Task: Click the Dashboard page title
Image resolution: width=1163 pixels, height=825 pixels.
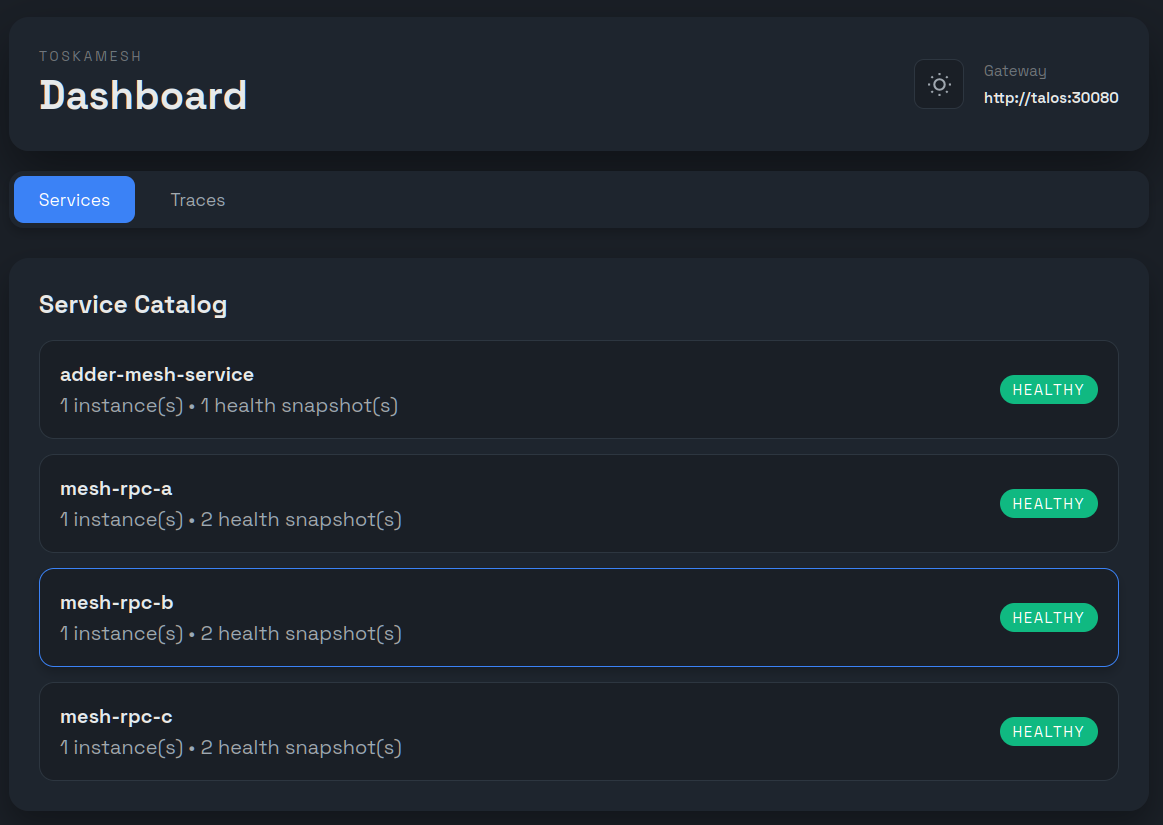Action: [x=143, y=96]
